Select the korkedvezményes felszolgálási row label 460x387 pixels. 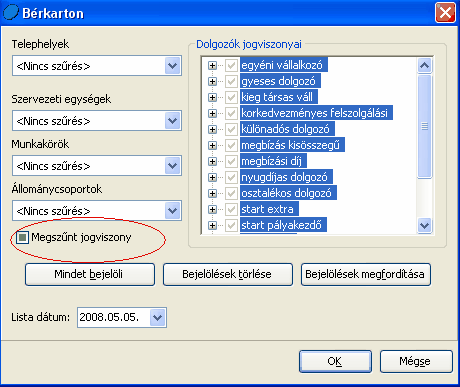[316, 113]
